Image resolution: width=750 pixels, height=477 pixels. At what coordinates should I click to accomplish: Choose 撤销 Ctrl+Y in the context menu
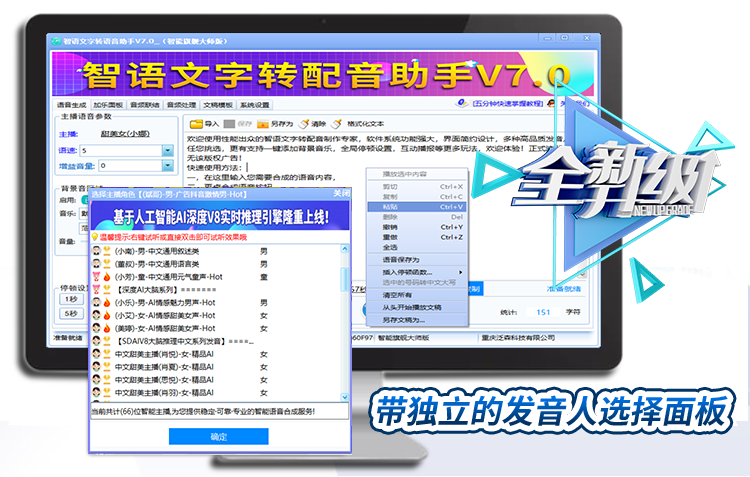tap(418, 227)
